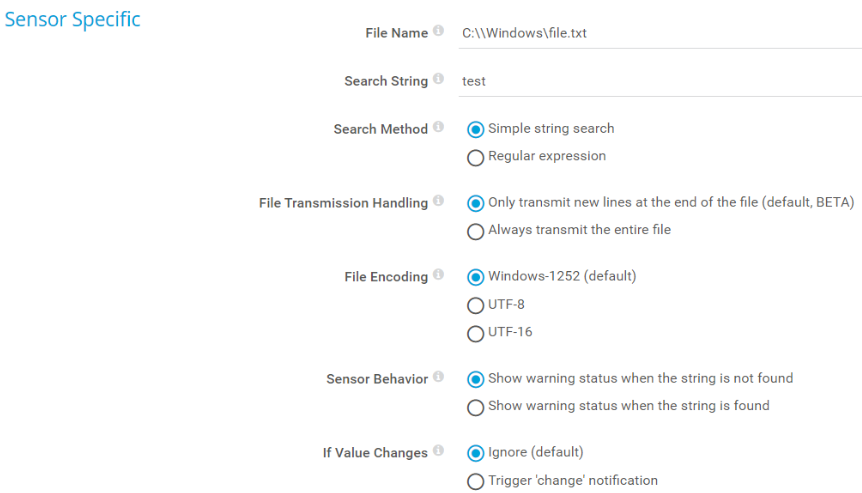The image size is (862, 493).
Task: Focus the Search String text field
Action: [658, 81]
